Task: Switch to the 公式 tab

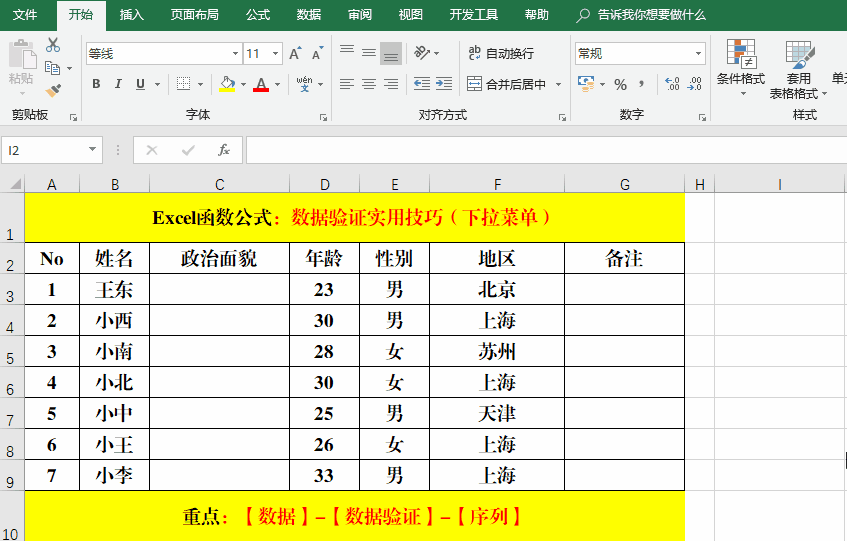Action: pyautogui.click(x=258, y=15)
